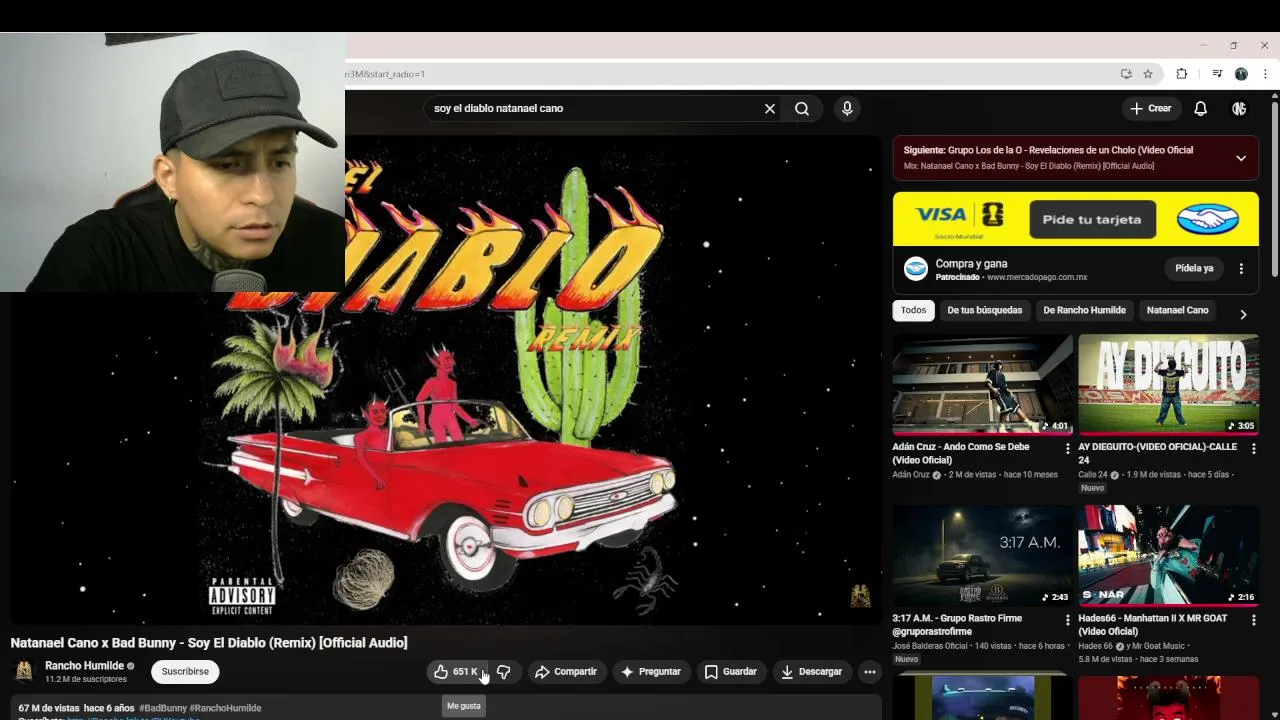Open AY DIEGUITO video thumbnail
The image size is (1280, 720).
(1168, 384)
